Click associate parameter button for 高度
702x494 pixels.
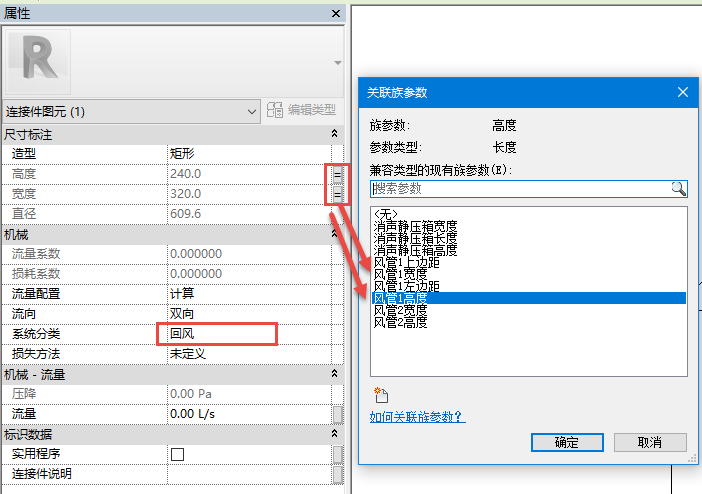pyautogui.click(x=338, y=174)
